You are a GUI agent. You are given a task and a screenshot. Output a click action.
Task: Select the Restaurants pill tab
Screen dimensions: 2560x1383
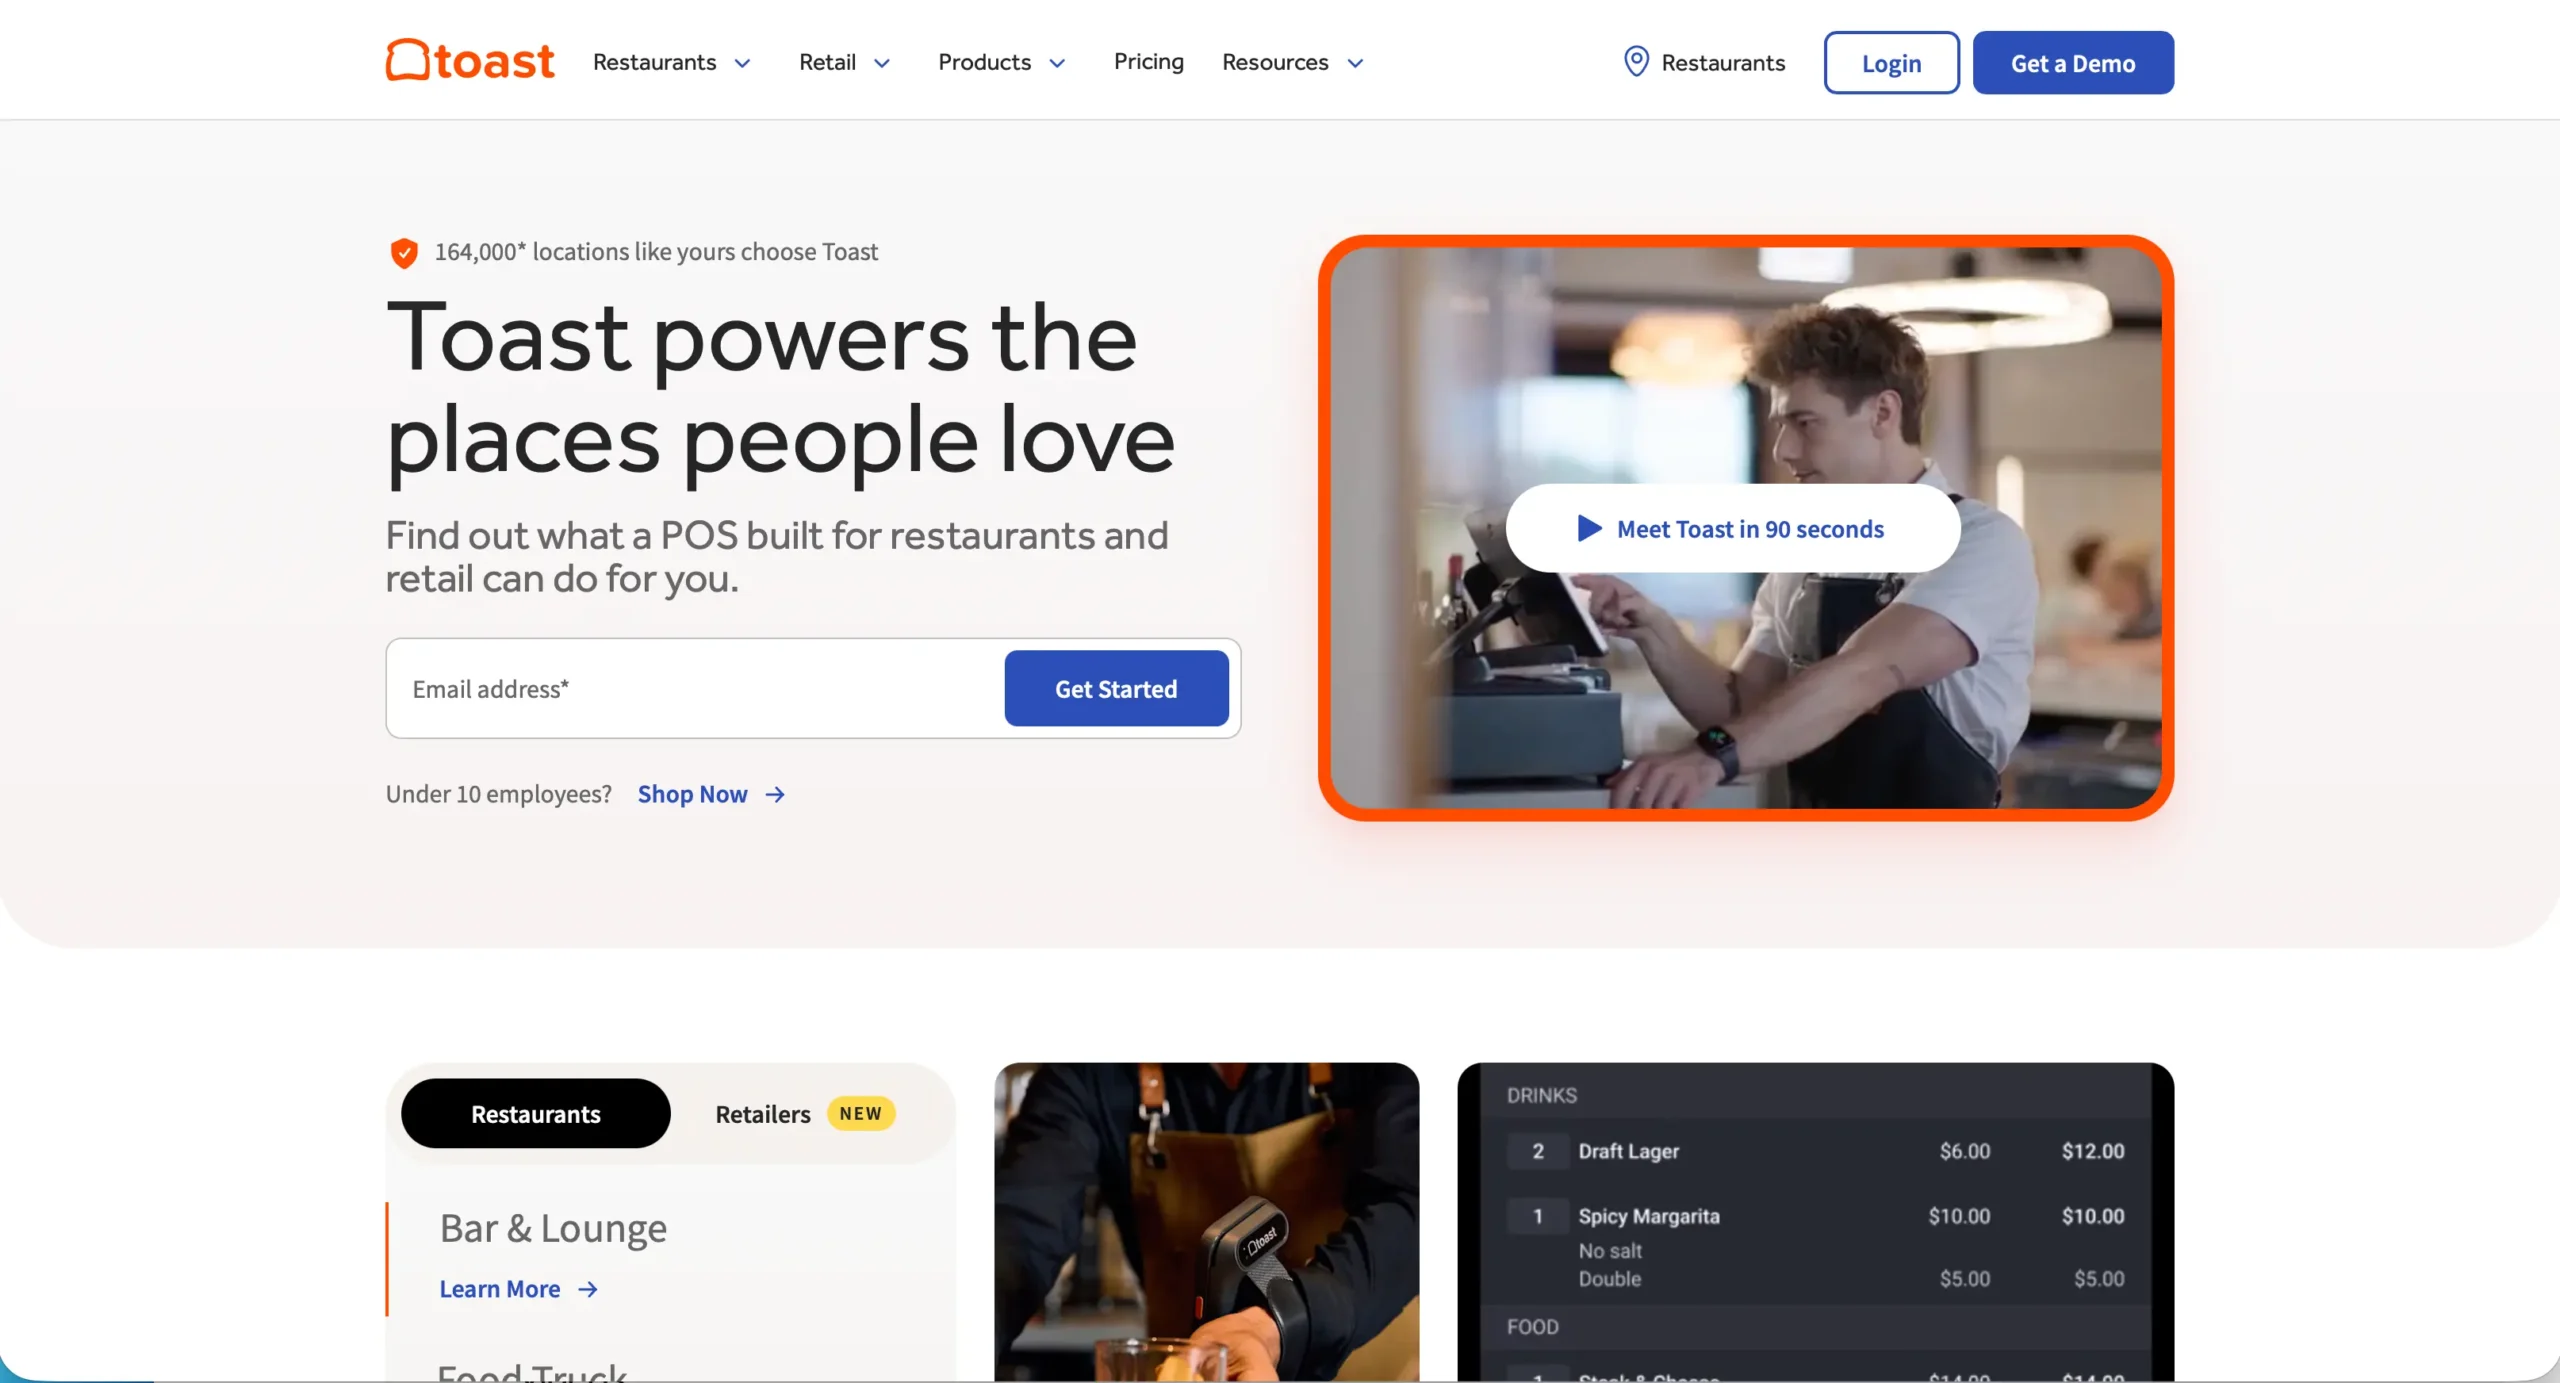tap(535, 1113)
